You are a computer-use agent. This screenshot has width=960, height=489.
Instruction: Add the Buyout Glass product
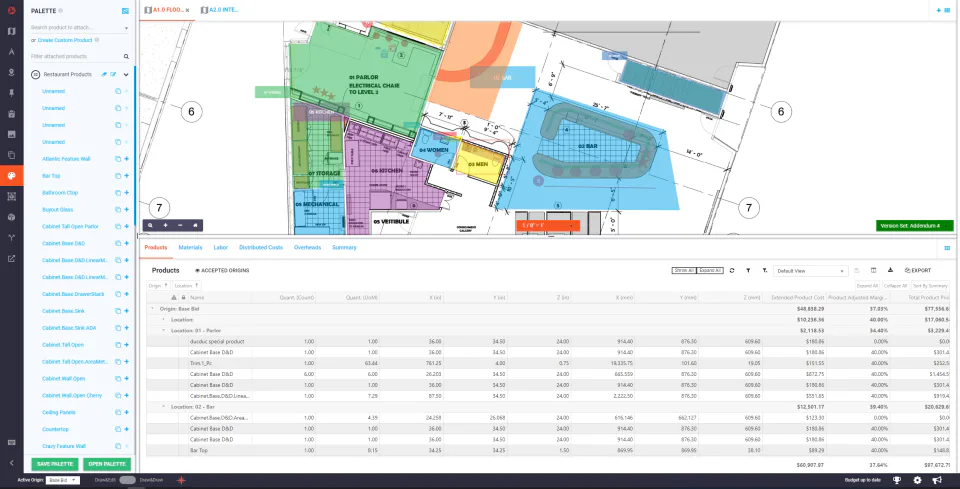tap(127, 209)
